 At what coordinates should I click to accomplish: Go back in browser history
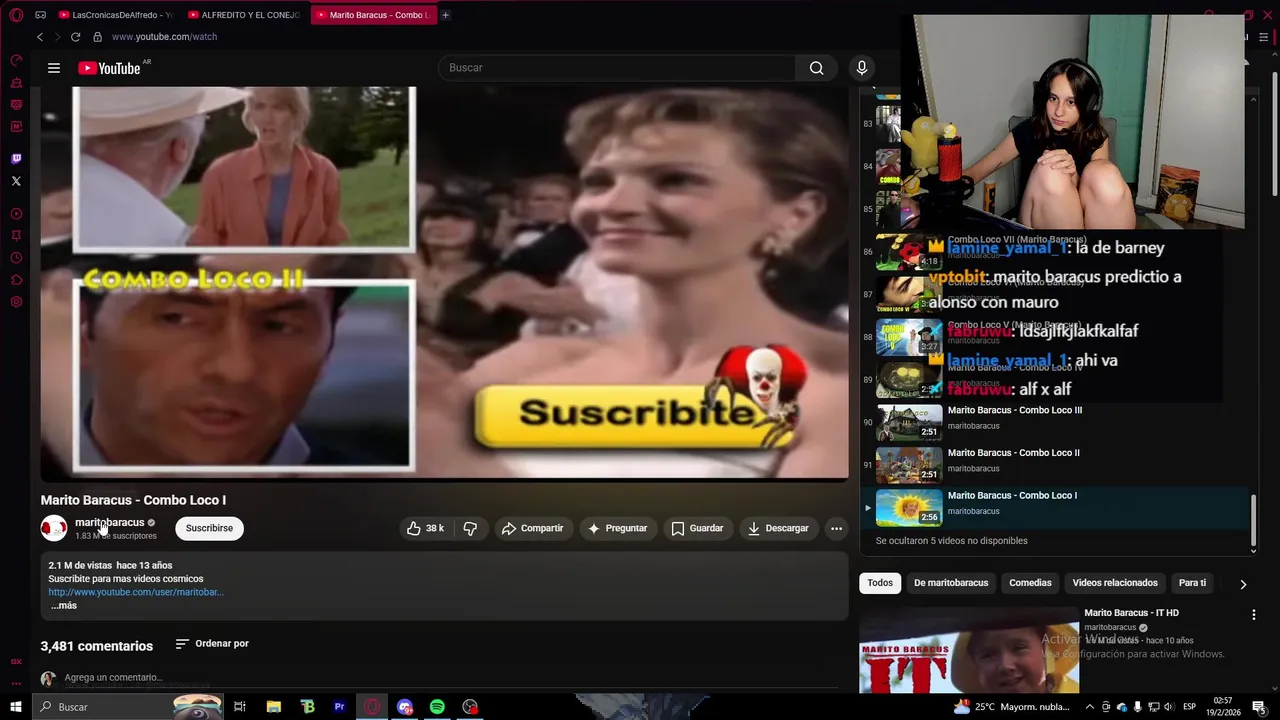[40, 37]
